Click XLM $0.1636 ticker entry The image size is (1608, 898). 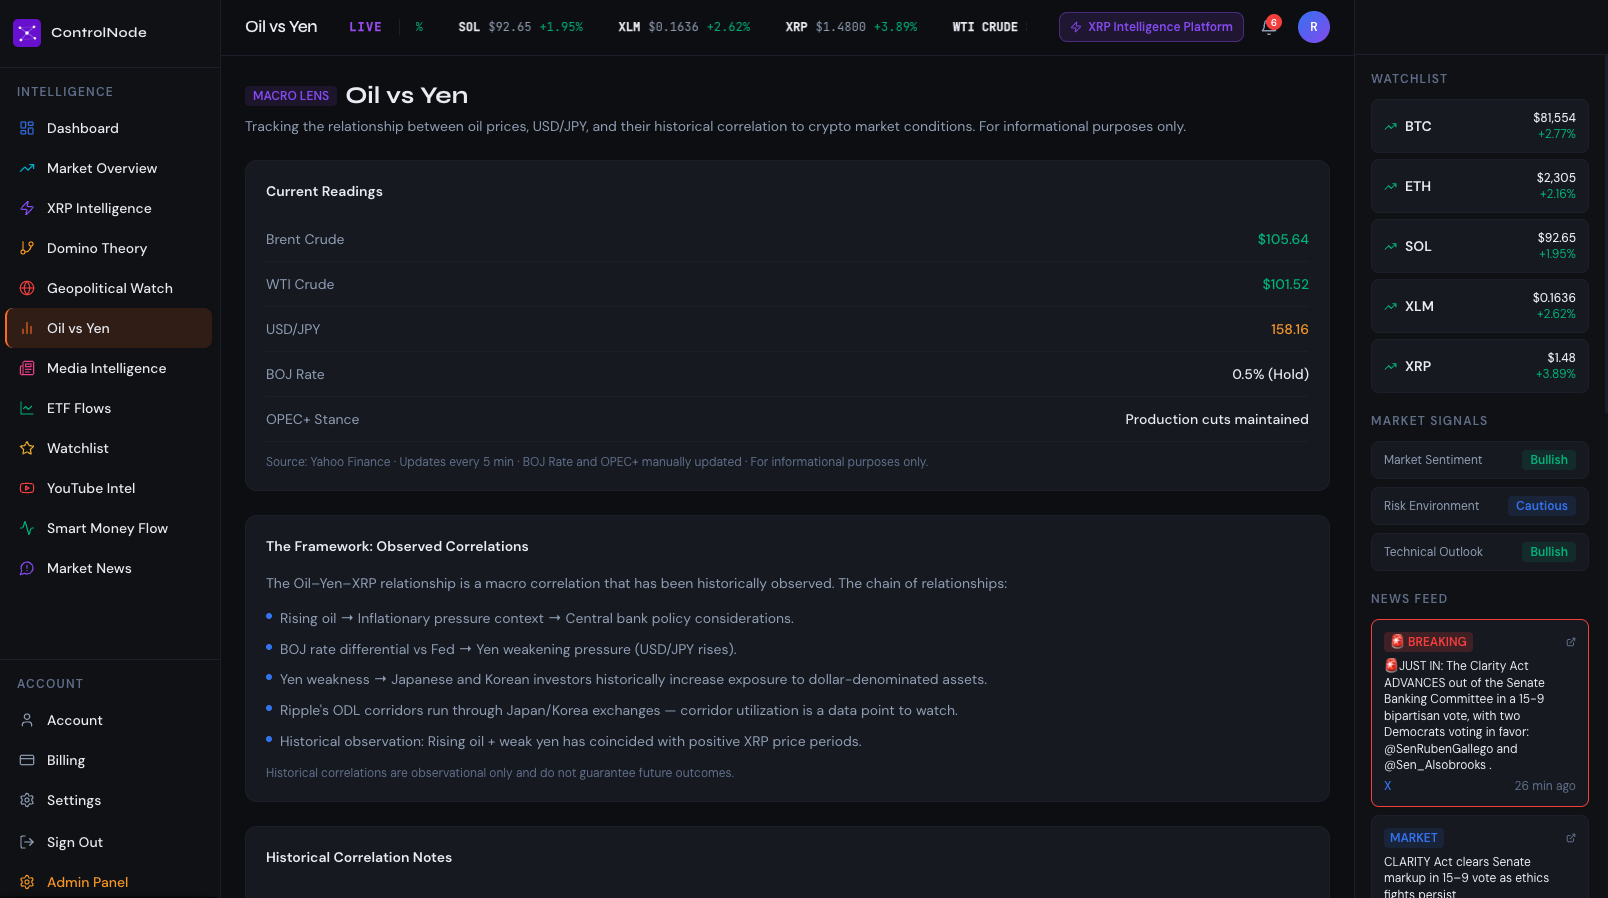684,27
